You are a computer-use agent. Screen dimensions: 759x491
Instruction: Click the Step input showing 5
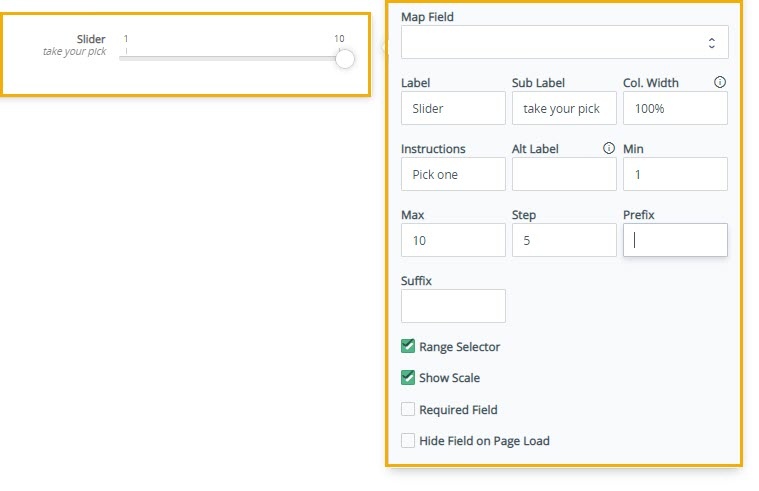(564, 240)
